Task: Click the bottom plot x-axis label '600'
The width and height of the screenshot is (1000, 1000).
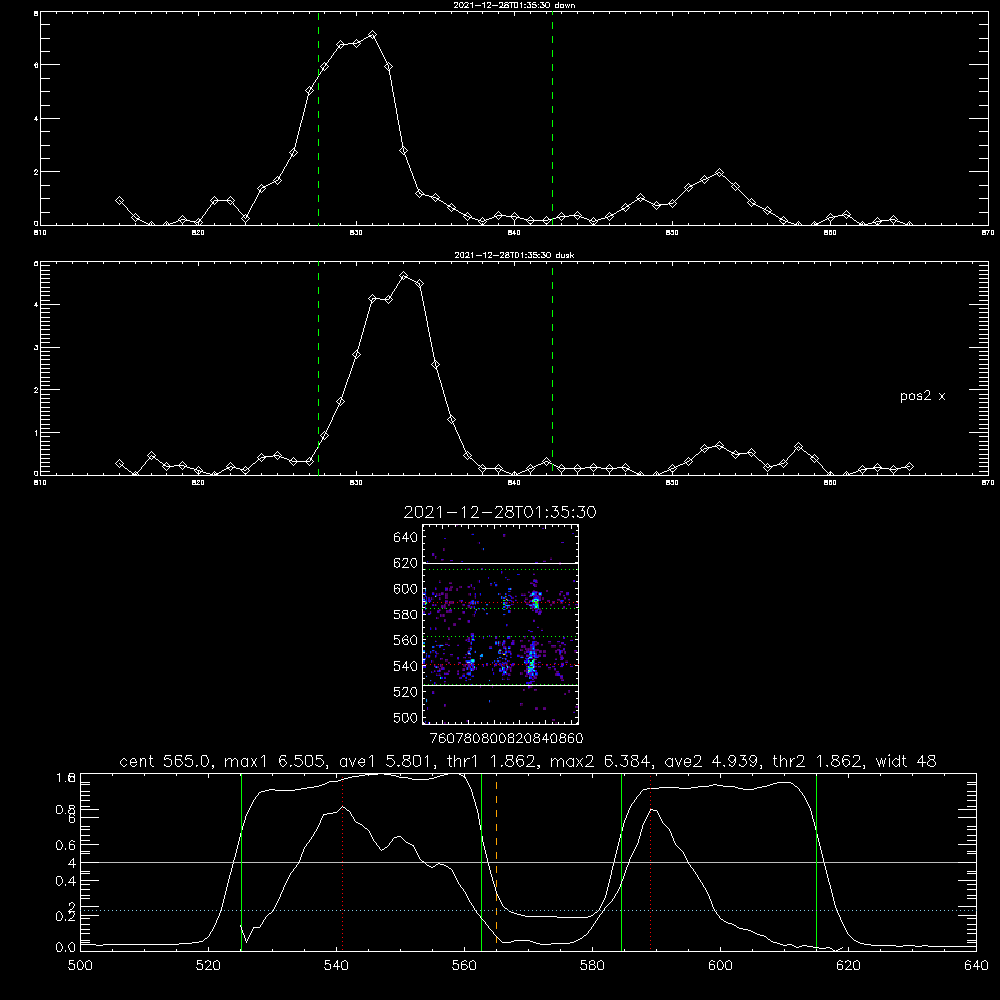Action: 721,966
